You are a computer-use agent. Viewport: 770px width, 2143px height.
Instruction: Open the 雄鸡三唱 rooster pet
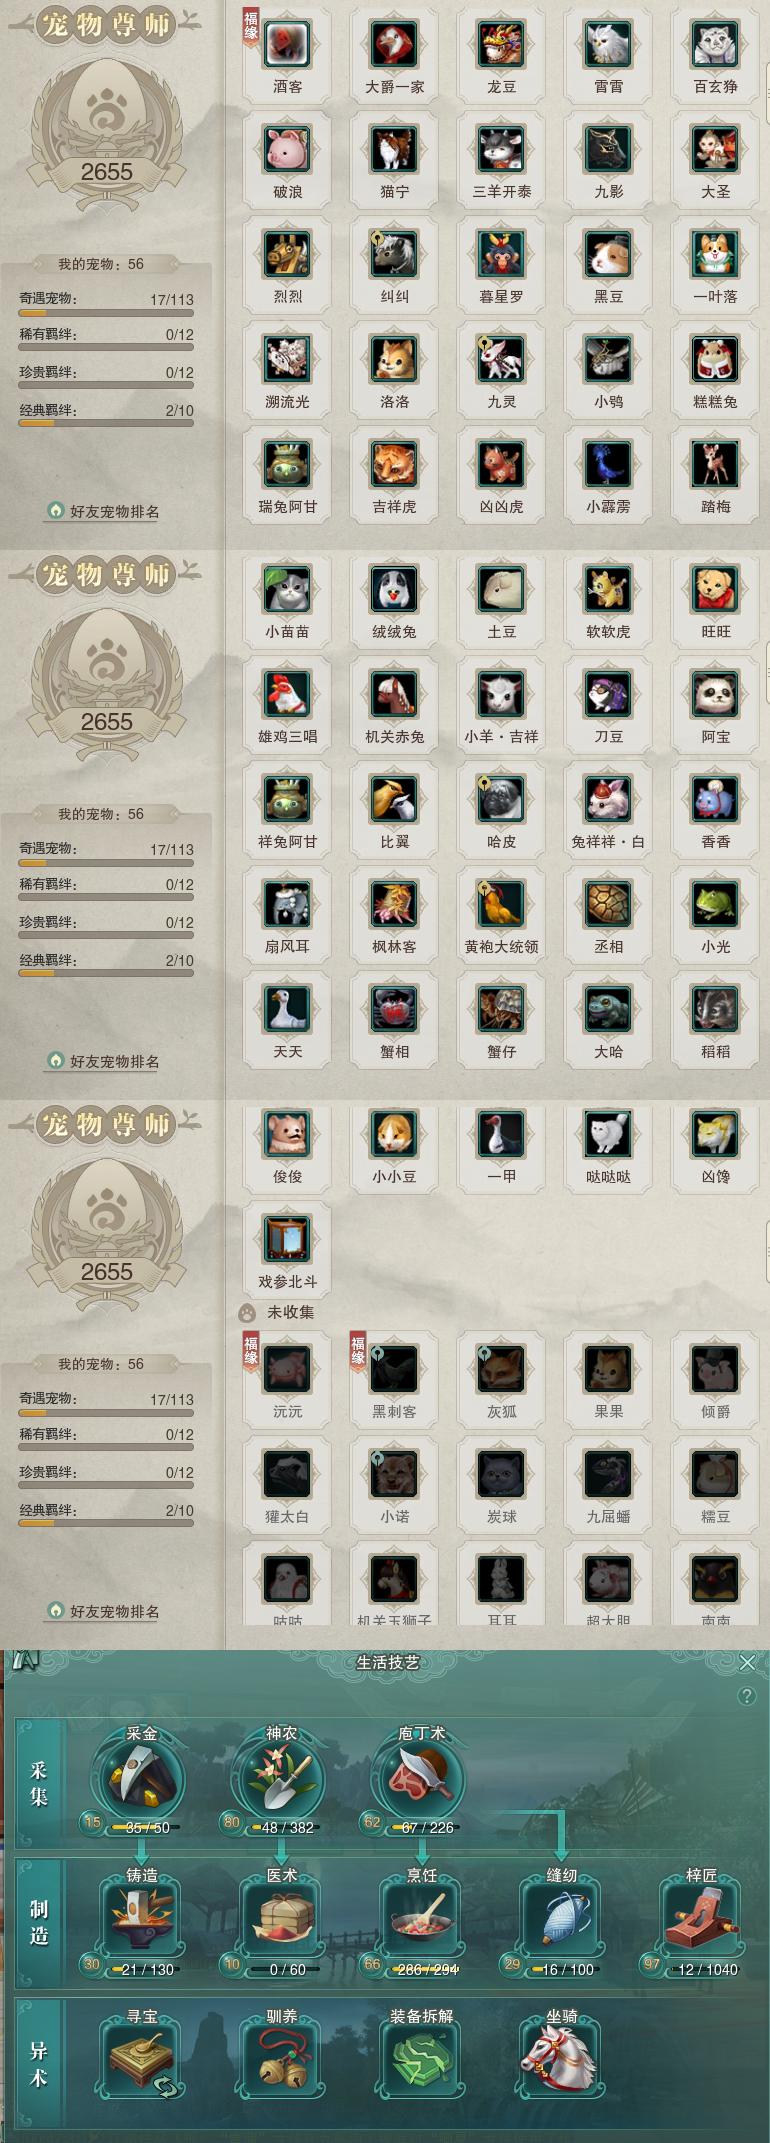tap(287, 695)
